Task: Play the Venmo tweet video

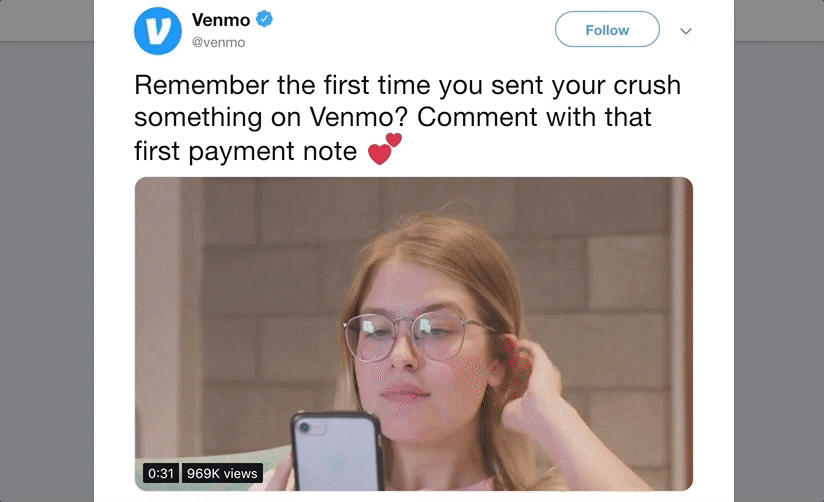Action: (x=414, y=334)
